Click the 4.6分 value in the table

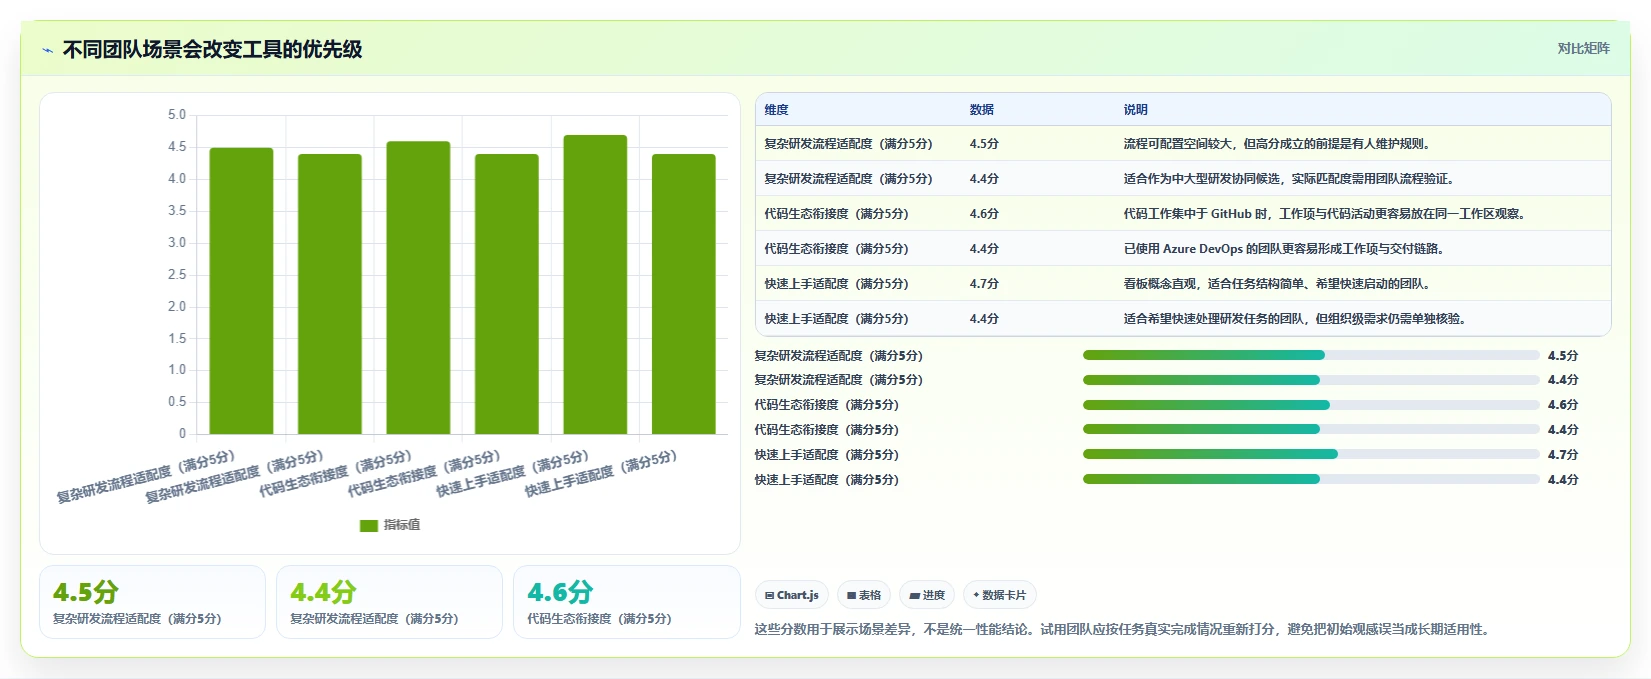(x=984, y=214)
